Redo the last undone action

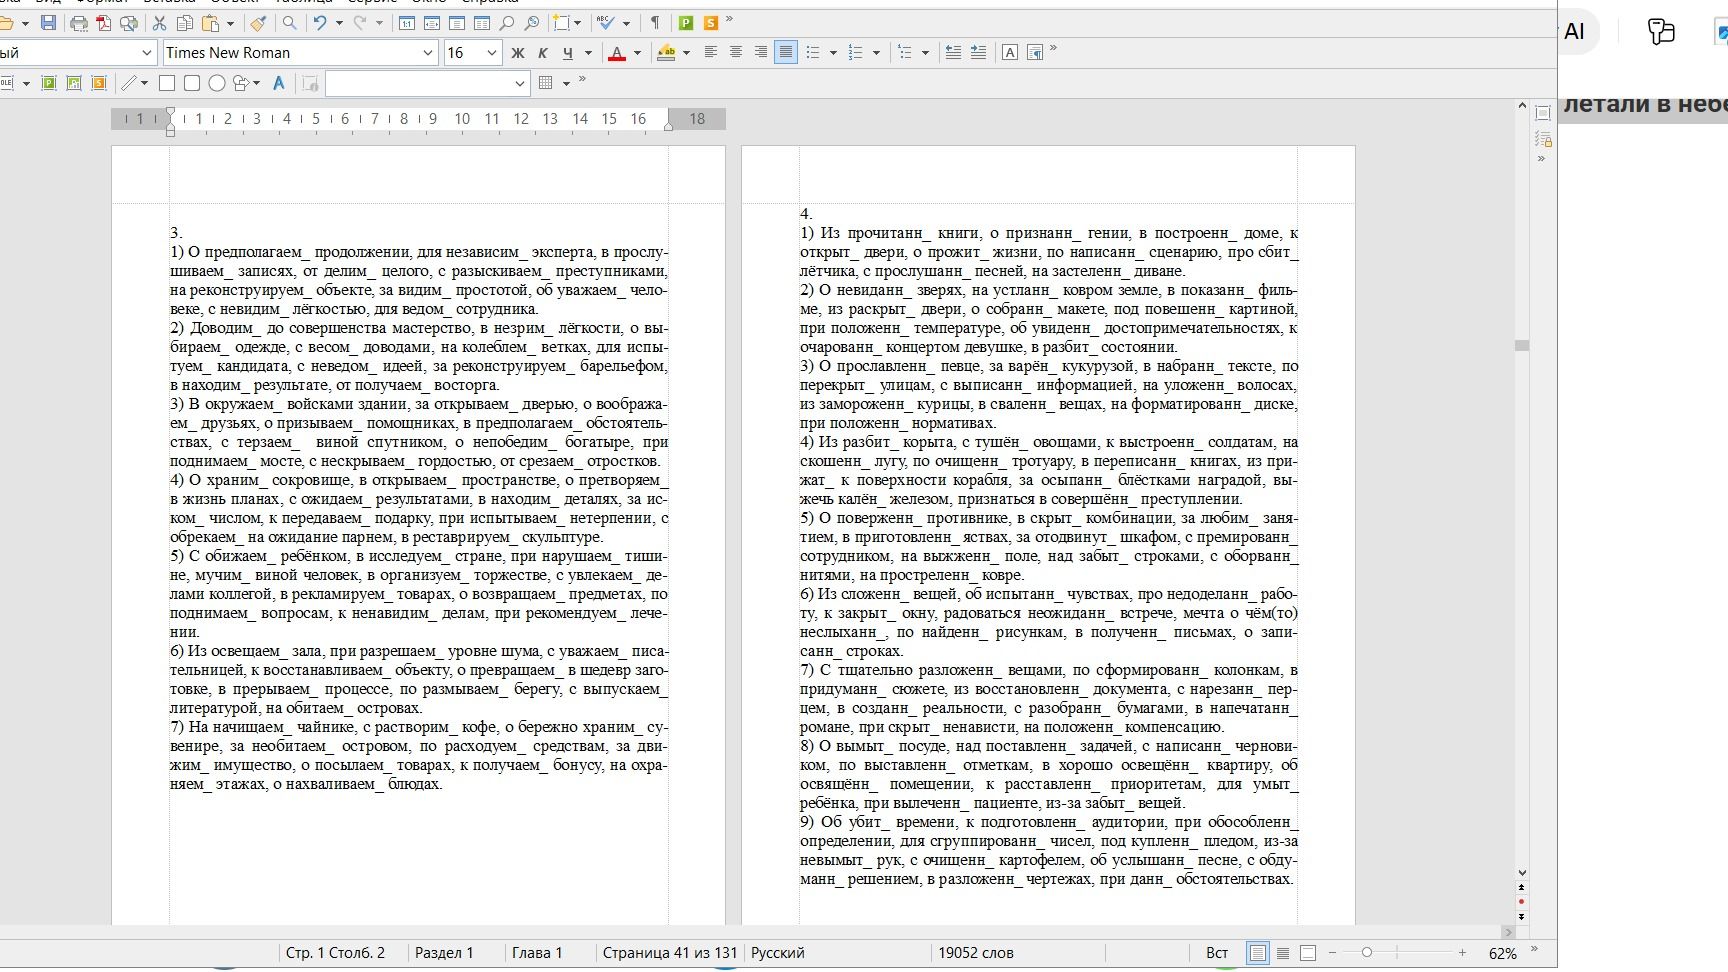coord(360,23)
